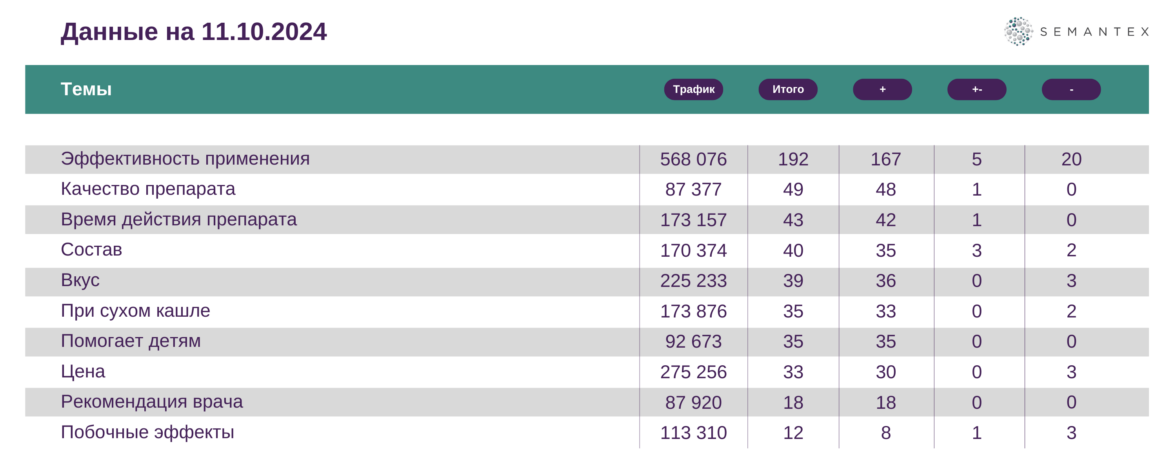Select the Эффективность применения row
The image size is (1176, 466).
185,159
